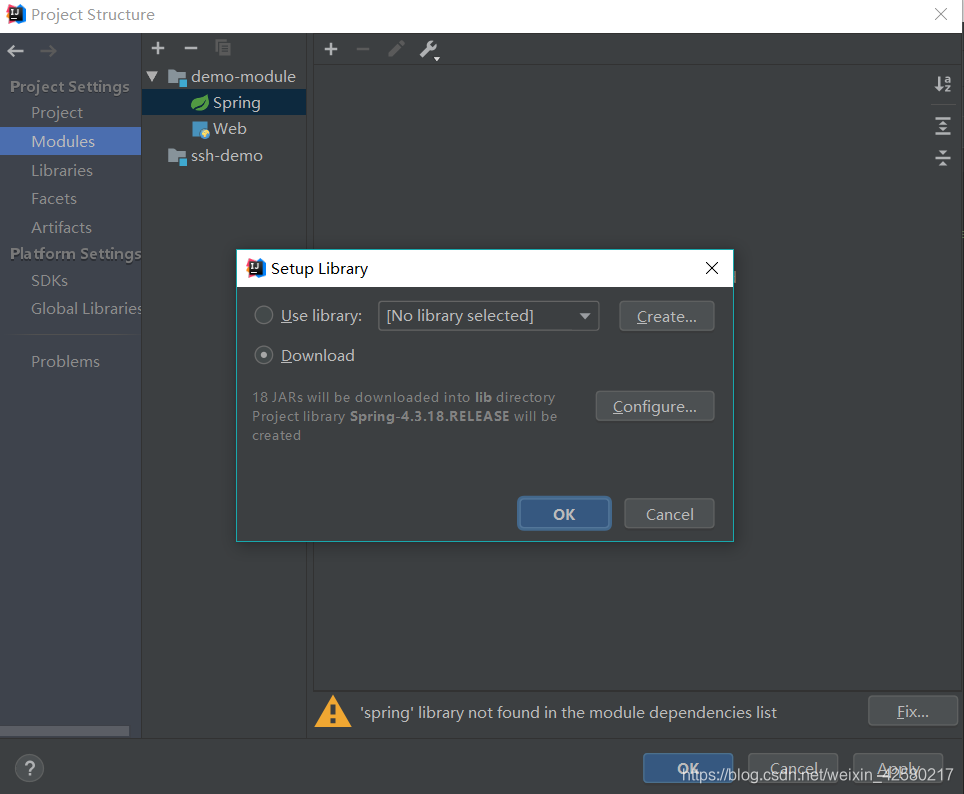The image size is (964, 794).
Task: Open the No library selected dropdown
Action: coord(489,316)
